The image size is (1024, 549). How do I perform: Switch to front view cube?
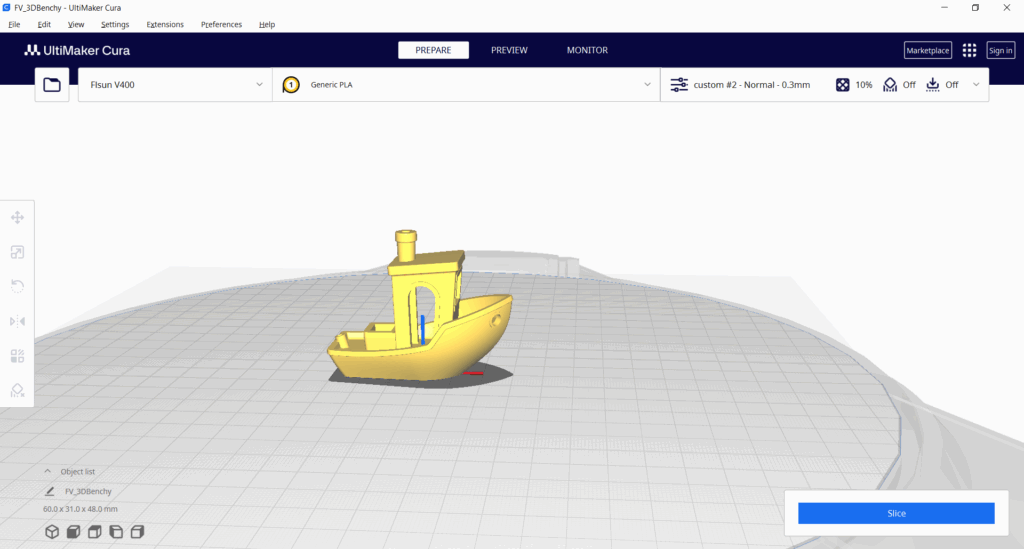click(x=74, y=532)
